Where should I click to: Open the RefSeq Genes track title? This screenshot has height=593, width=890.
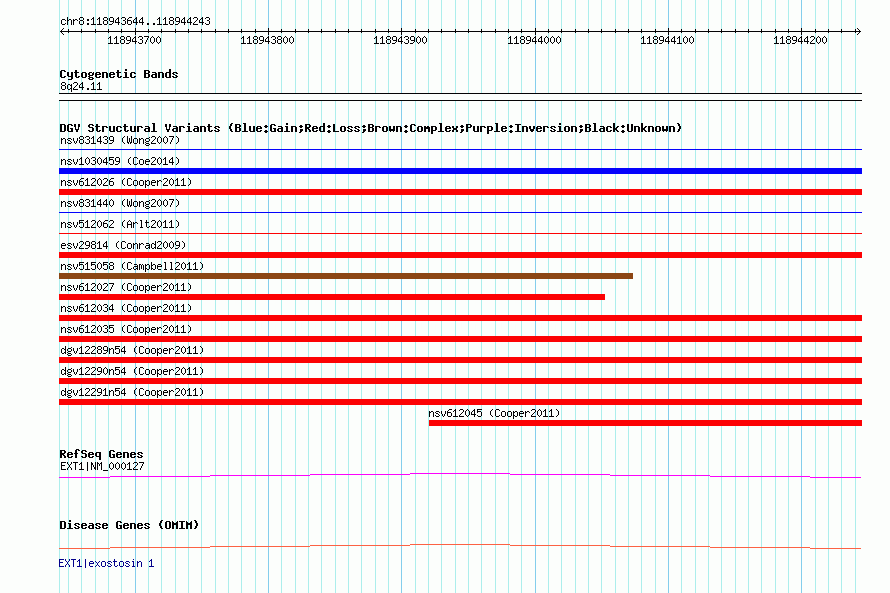coord(101,454)
